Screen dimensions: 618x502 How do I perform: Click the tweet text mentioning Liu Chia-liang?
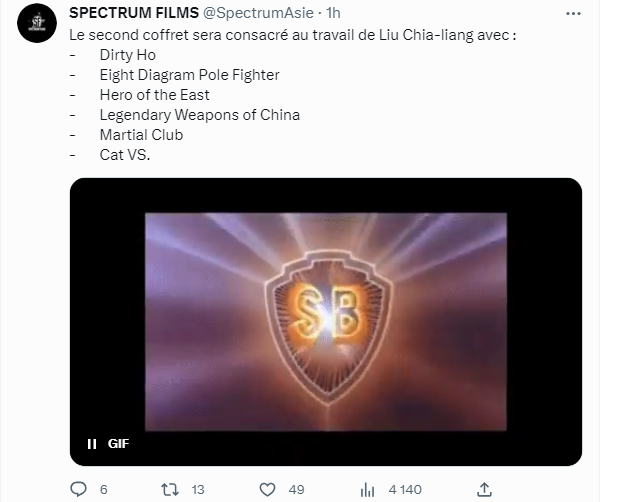(293, 35)
